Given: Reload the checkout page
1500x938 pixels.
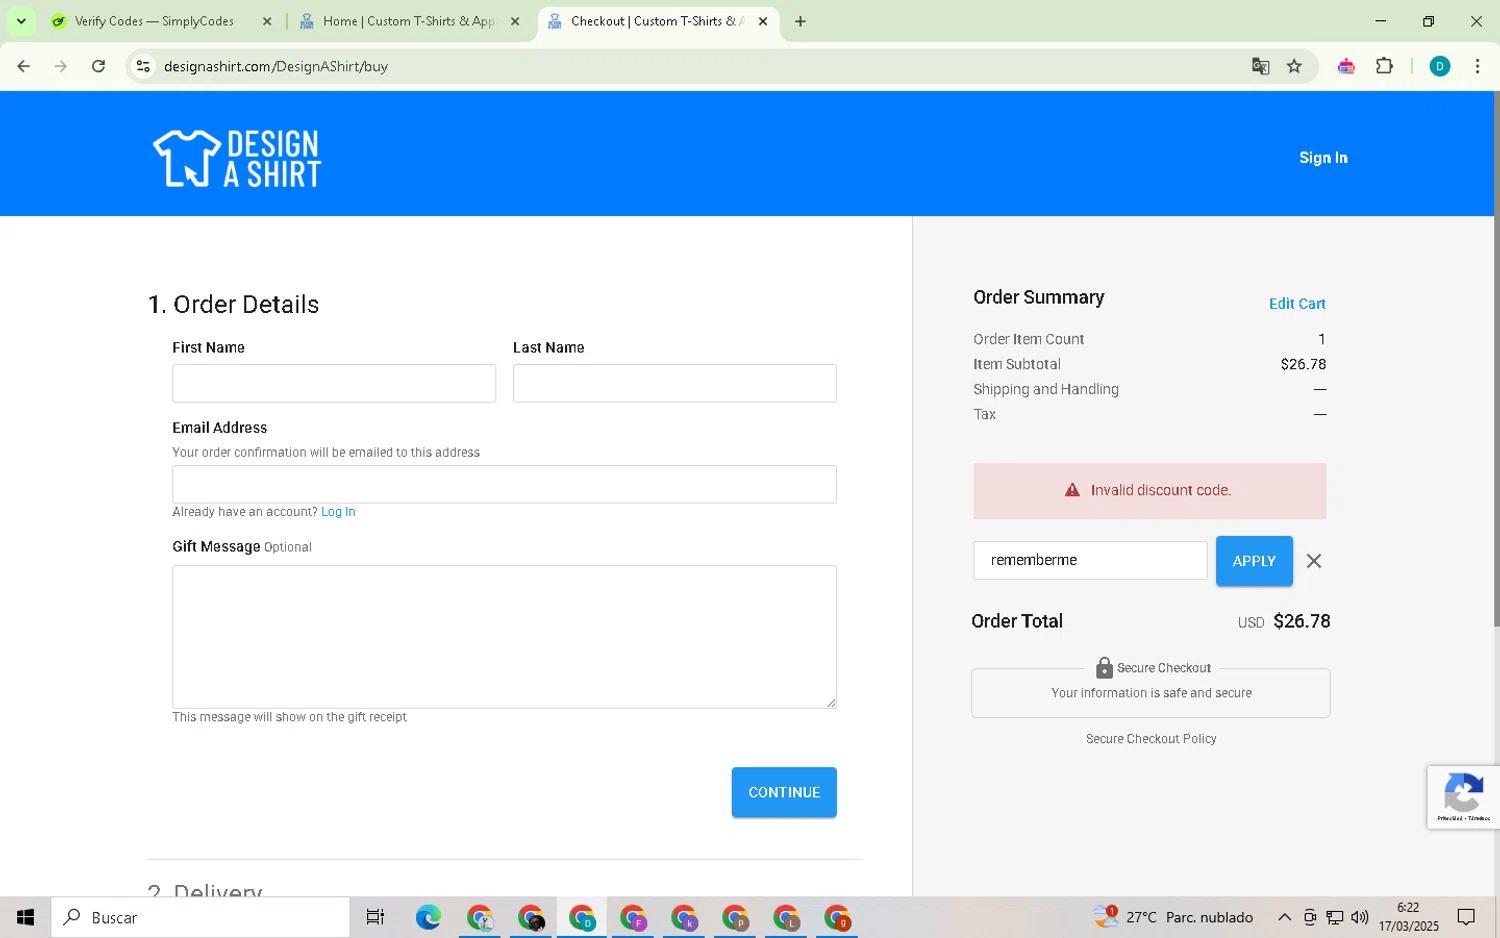Looking at the screenshot, I should (98, 66).
